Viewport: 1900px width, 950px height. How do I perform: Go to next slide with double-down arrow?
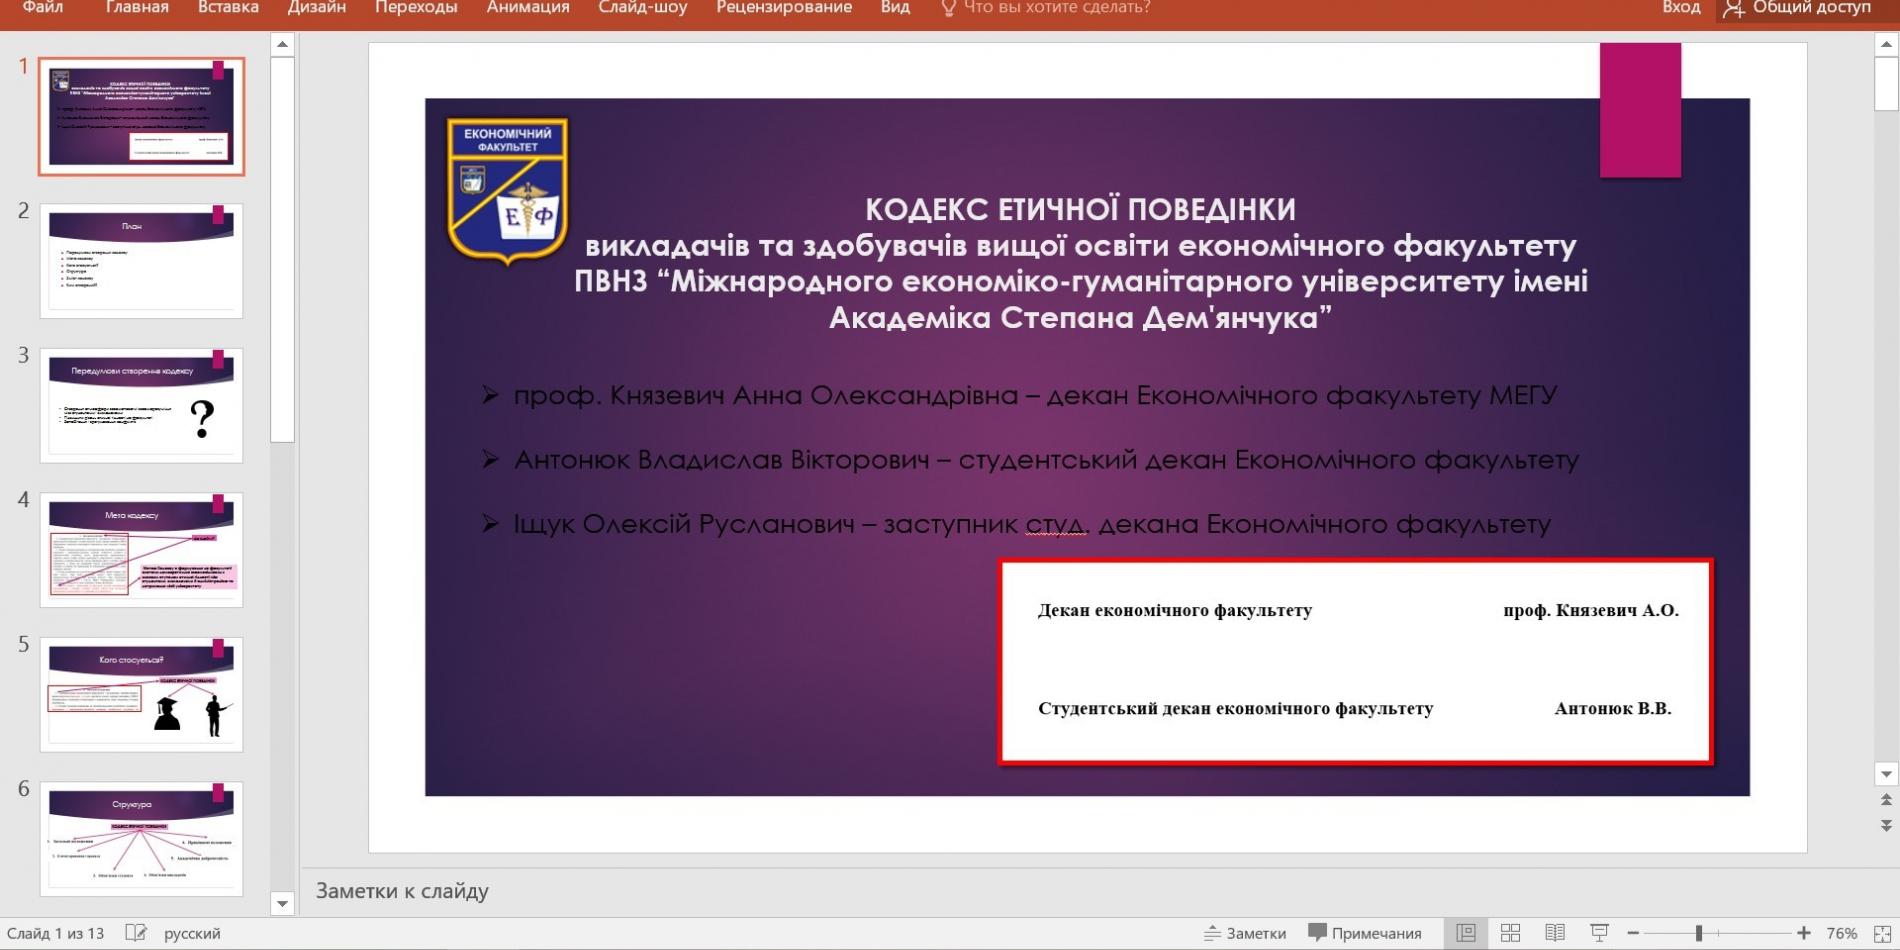1886,826
